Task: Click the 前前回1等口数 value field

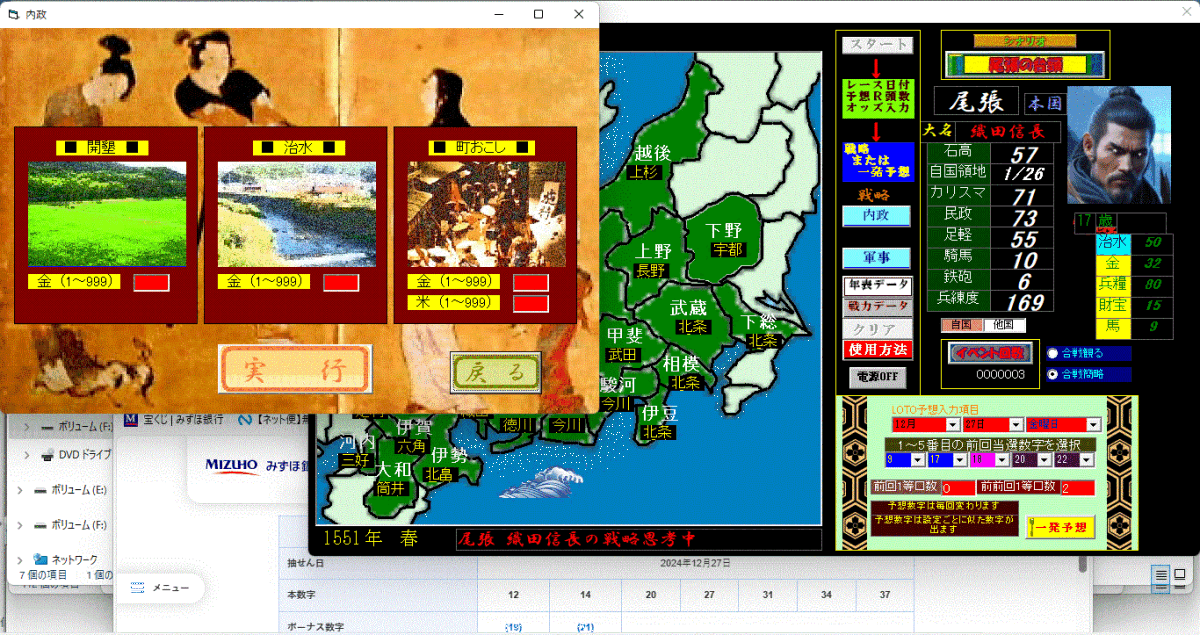Action: [1077, 487]
